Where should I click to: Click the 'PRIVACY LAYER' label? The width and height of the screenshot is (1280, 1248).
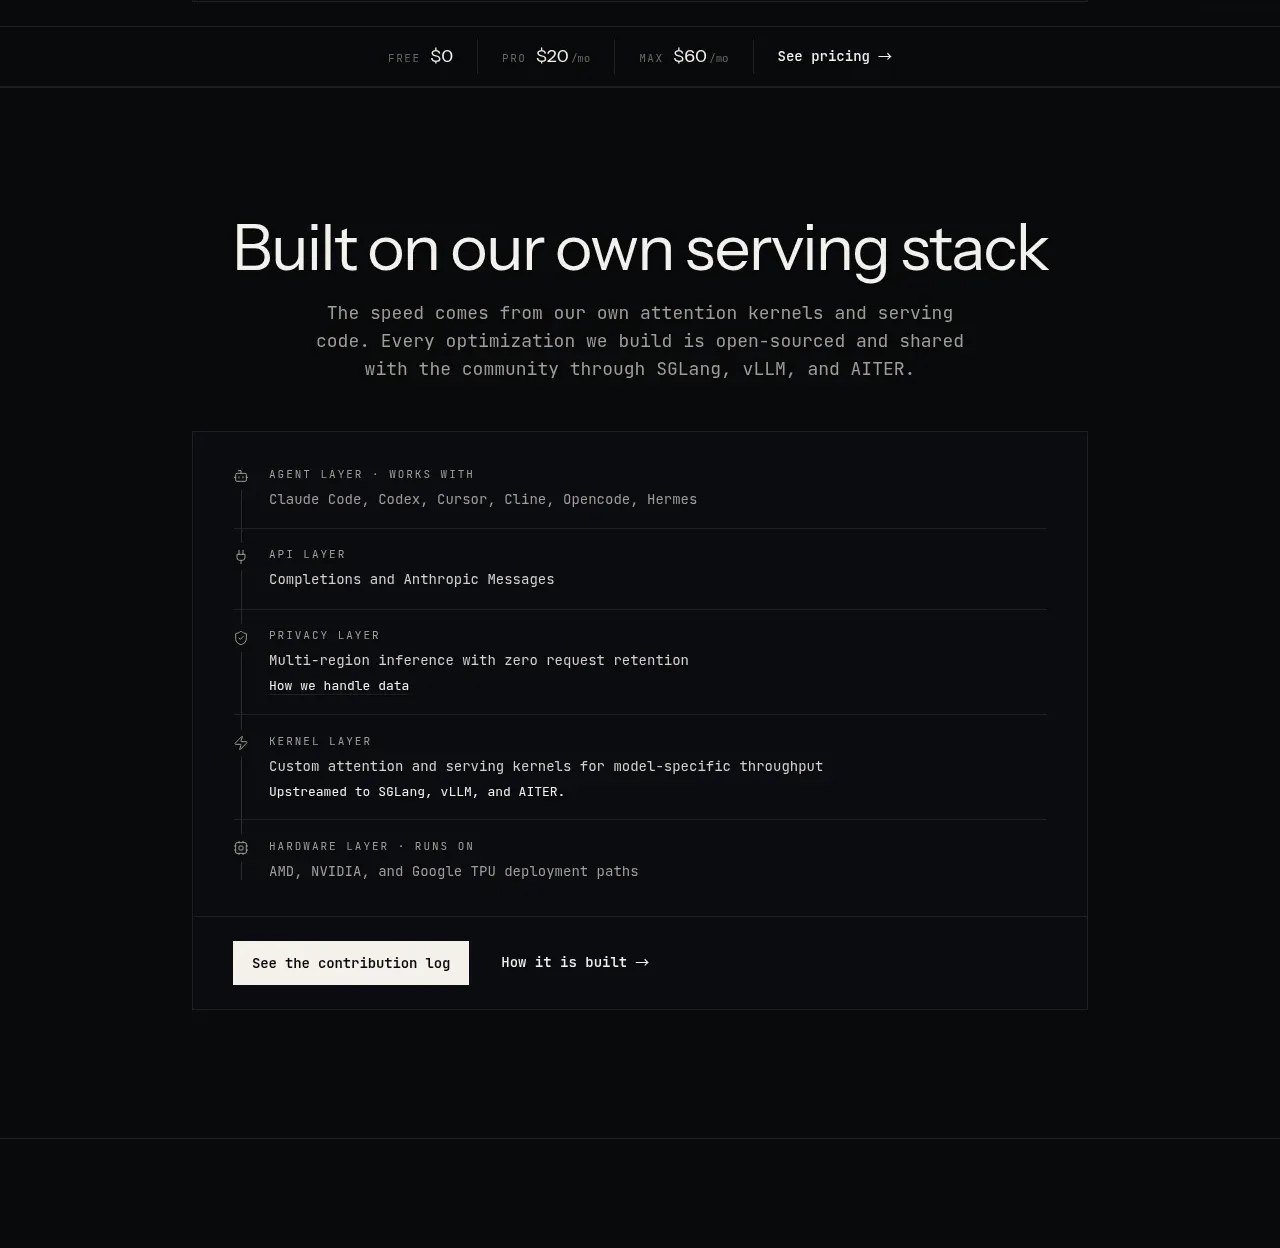tap(324, 635)
